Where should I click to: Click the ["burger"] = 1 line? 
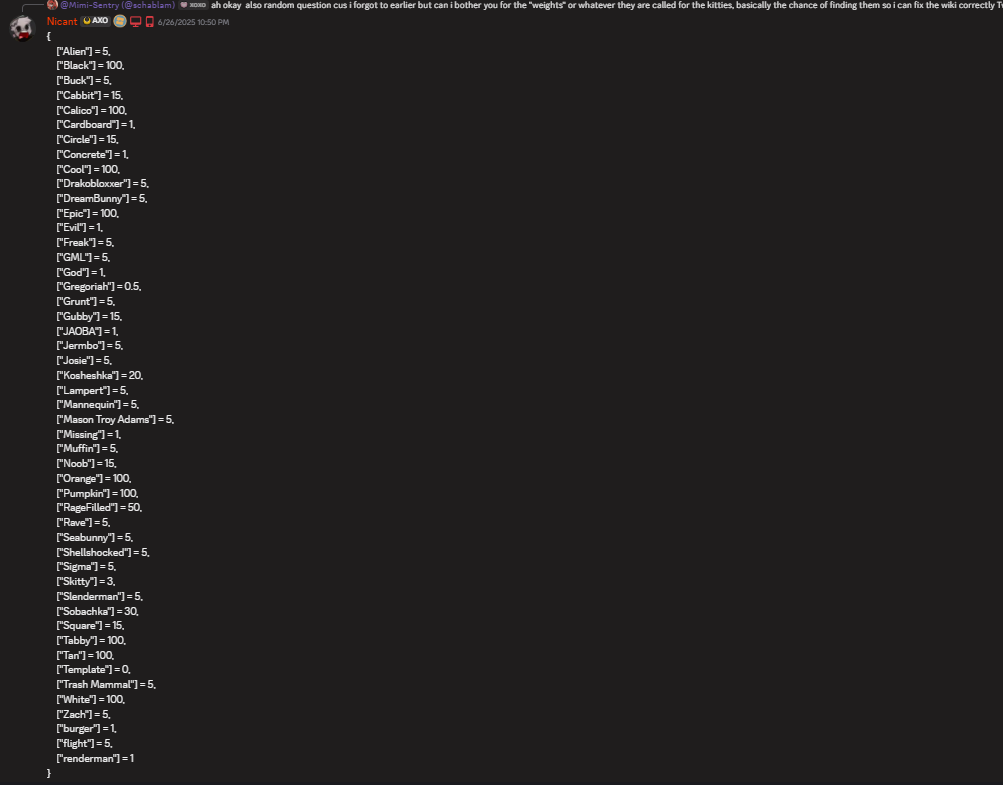(86, 729)
